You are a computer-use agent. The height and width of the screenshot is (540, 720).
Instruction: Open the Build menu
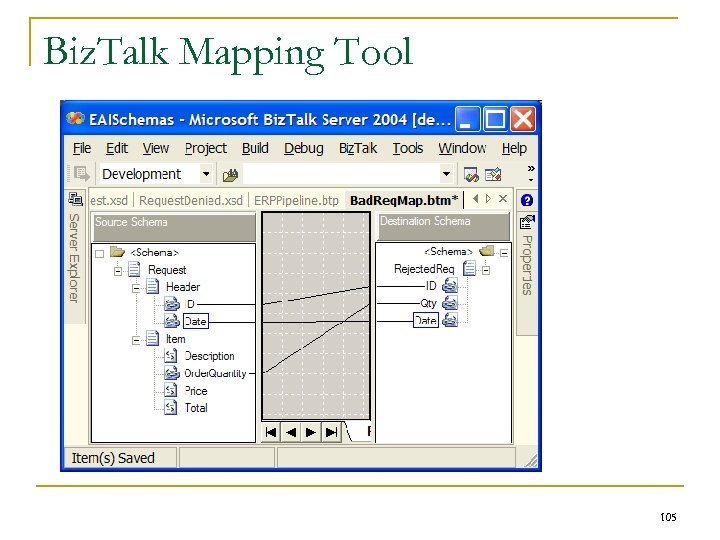pyautogui.click(x=255, y=148)
